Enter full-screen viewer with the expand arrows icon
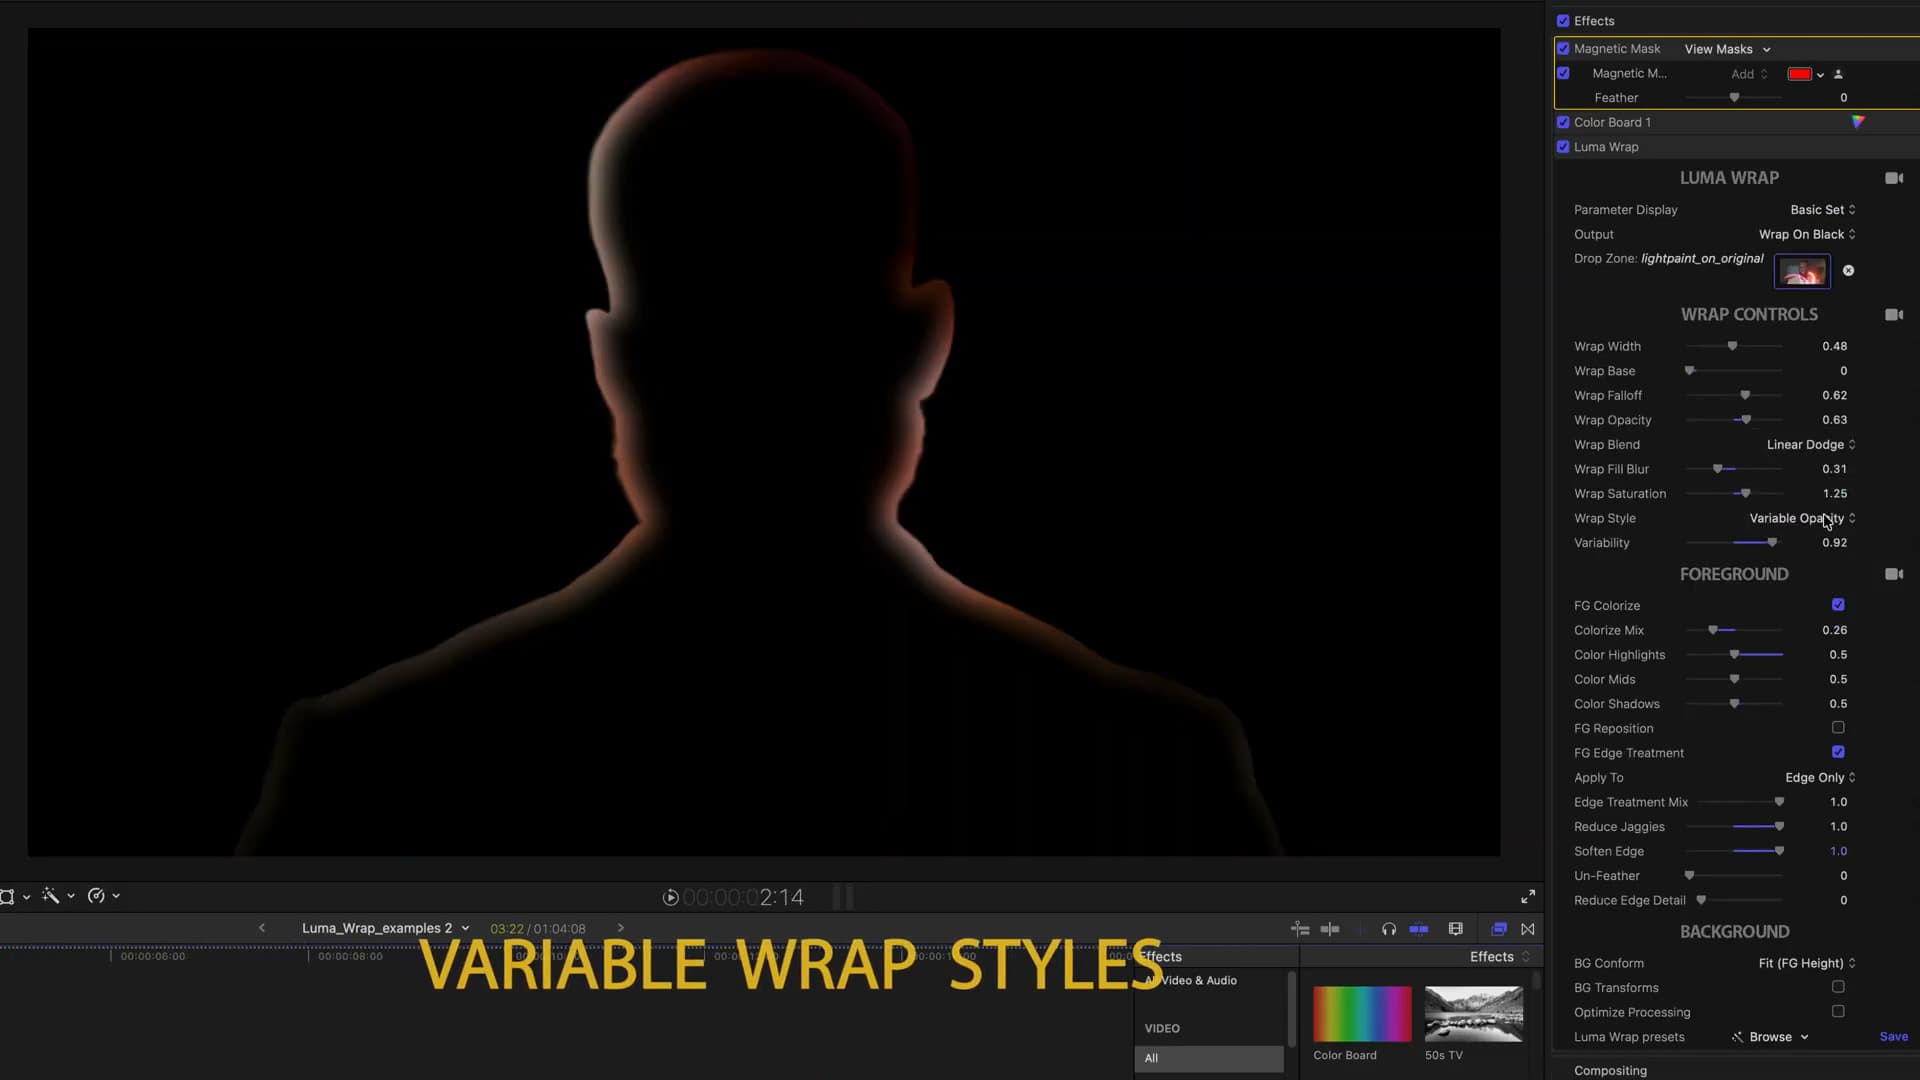This screenshot has width=1920, height=1080. [1528, 897]
